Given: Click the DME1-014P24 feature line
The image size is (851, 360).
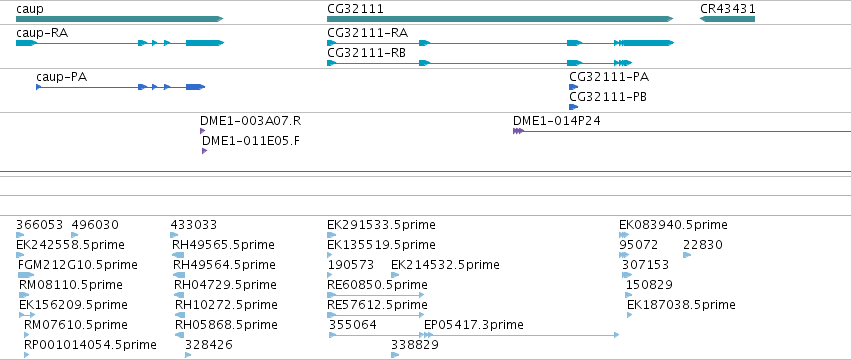Looking at the screenshot, I should [x=682, y=131].
